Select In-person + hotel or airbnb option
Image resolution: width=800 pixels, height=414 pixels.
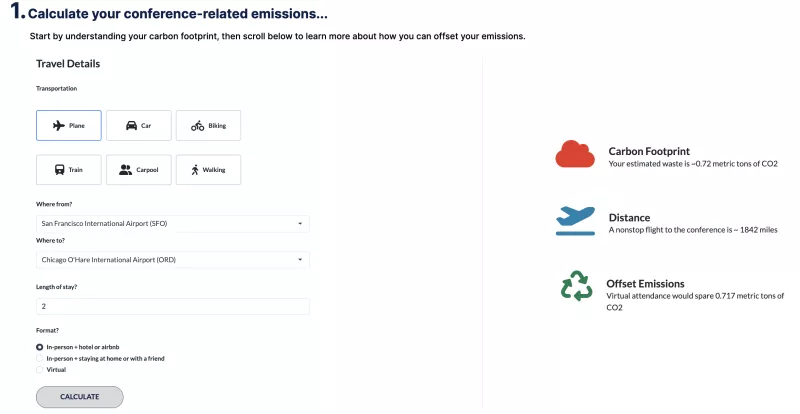pos(40,347)
